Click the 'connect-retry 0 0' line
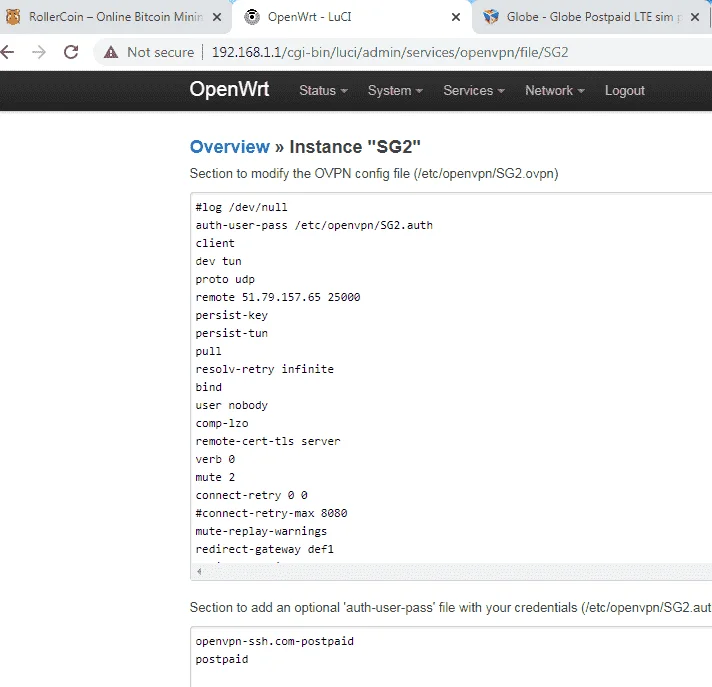This screenshot has width=712, height=687. [x=252, y=495]
